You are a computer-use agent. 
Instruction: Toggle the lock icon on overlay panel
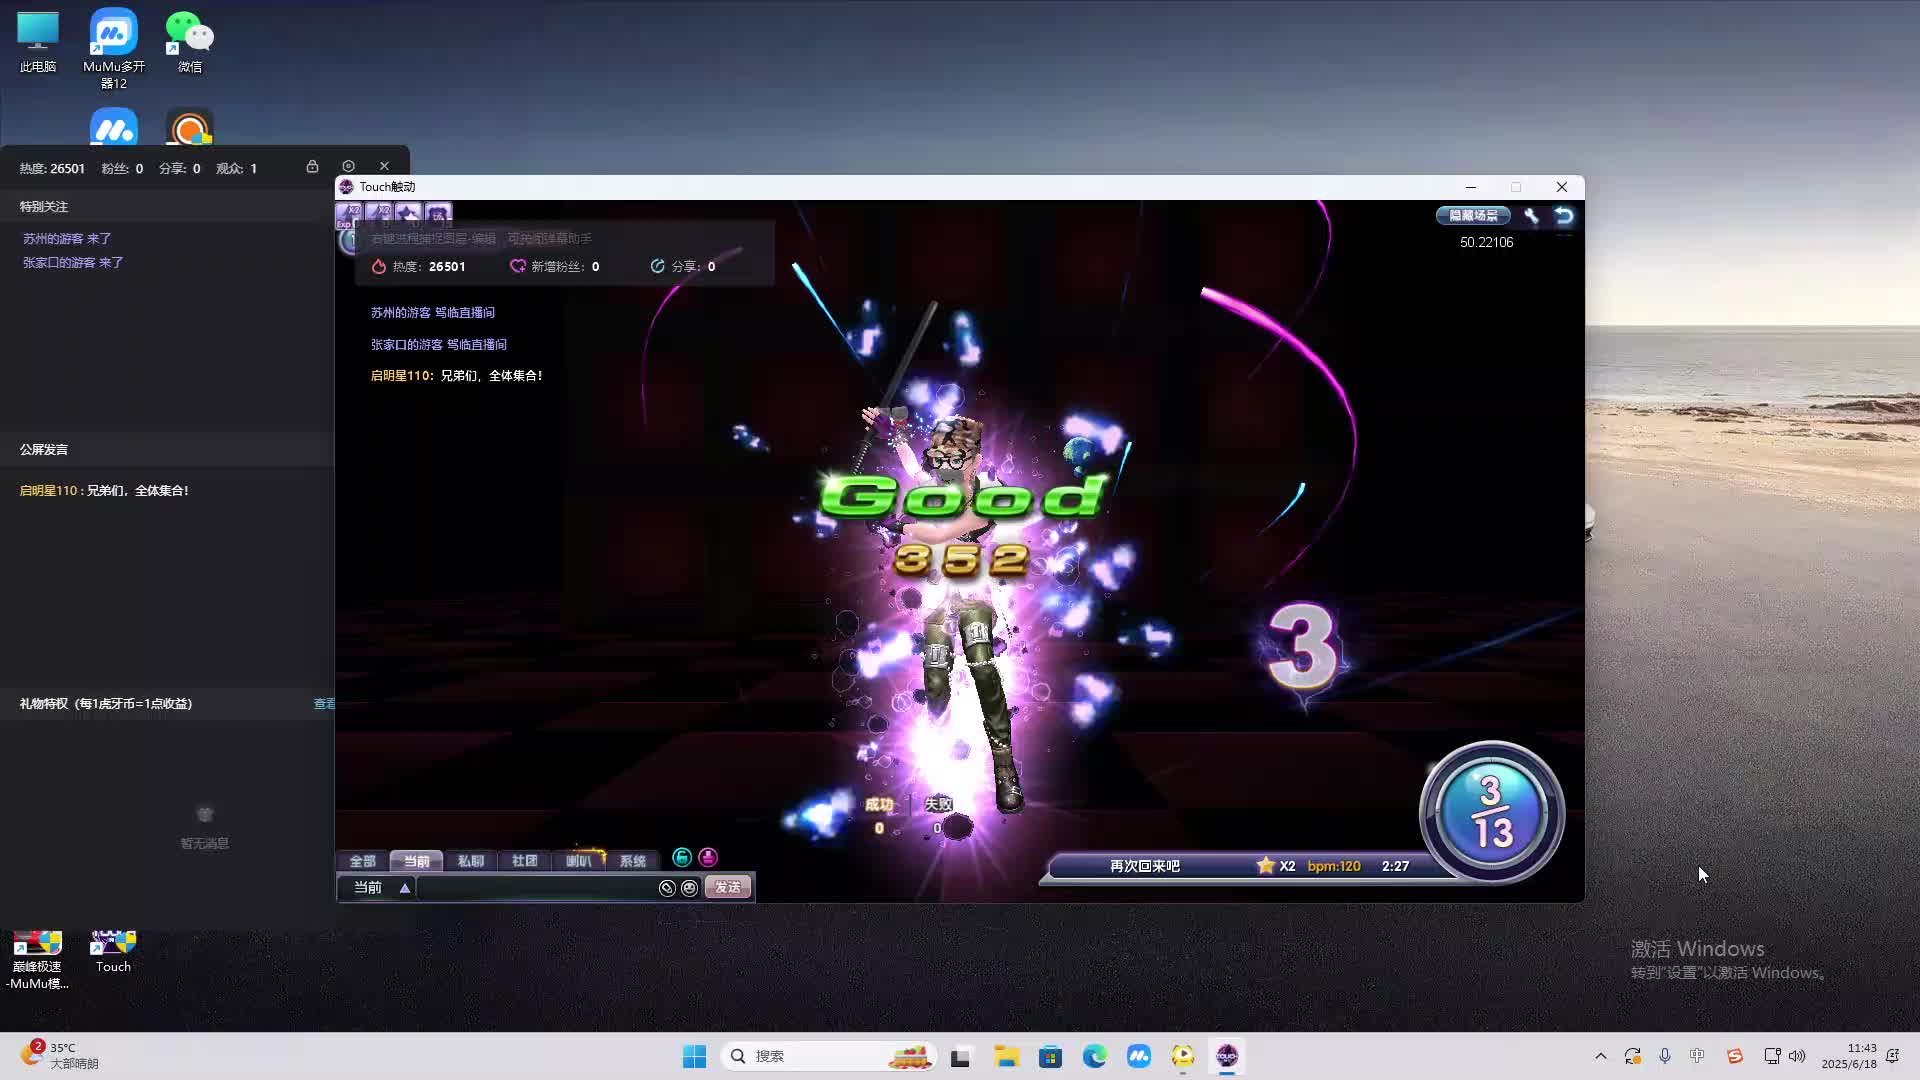312,166
